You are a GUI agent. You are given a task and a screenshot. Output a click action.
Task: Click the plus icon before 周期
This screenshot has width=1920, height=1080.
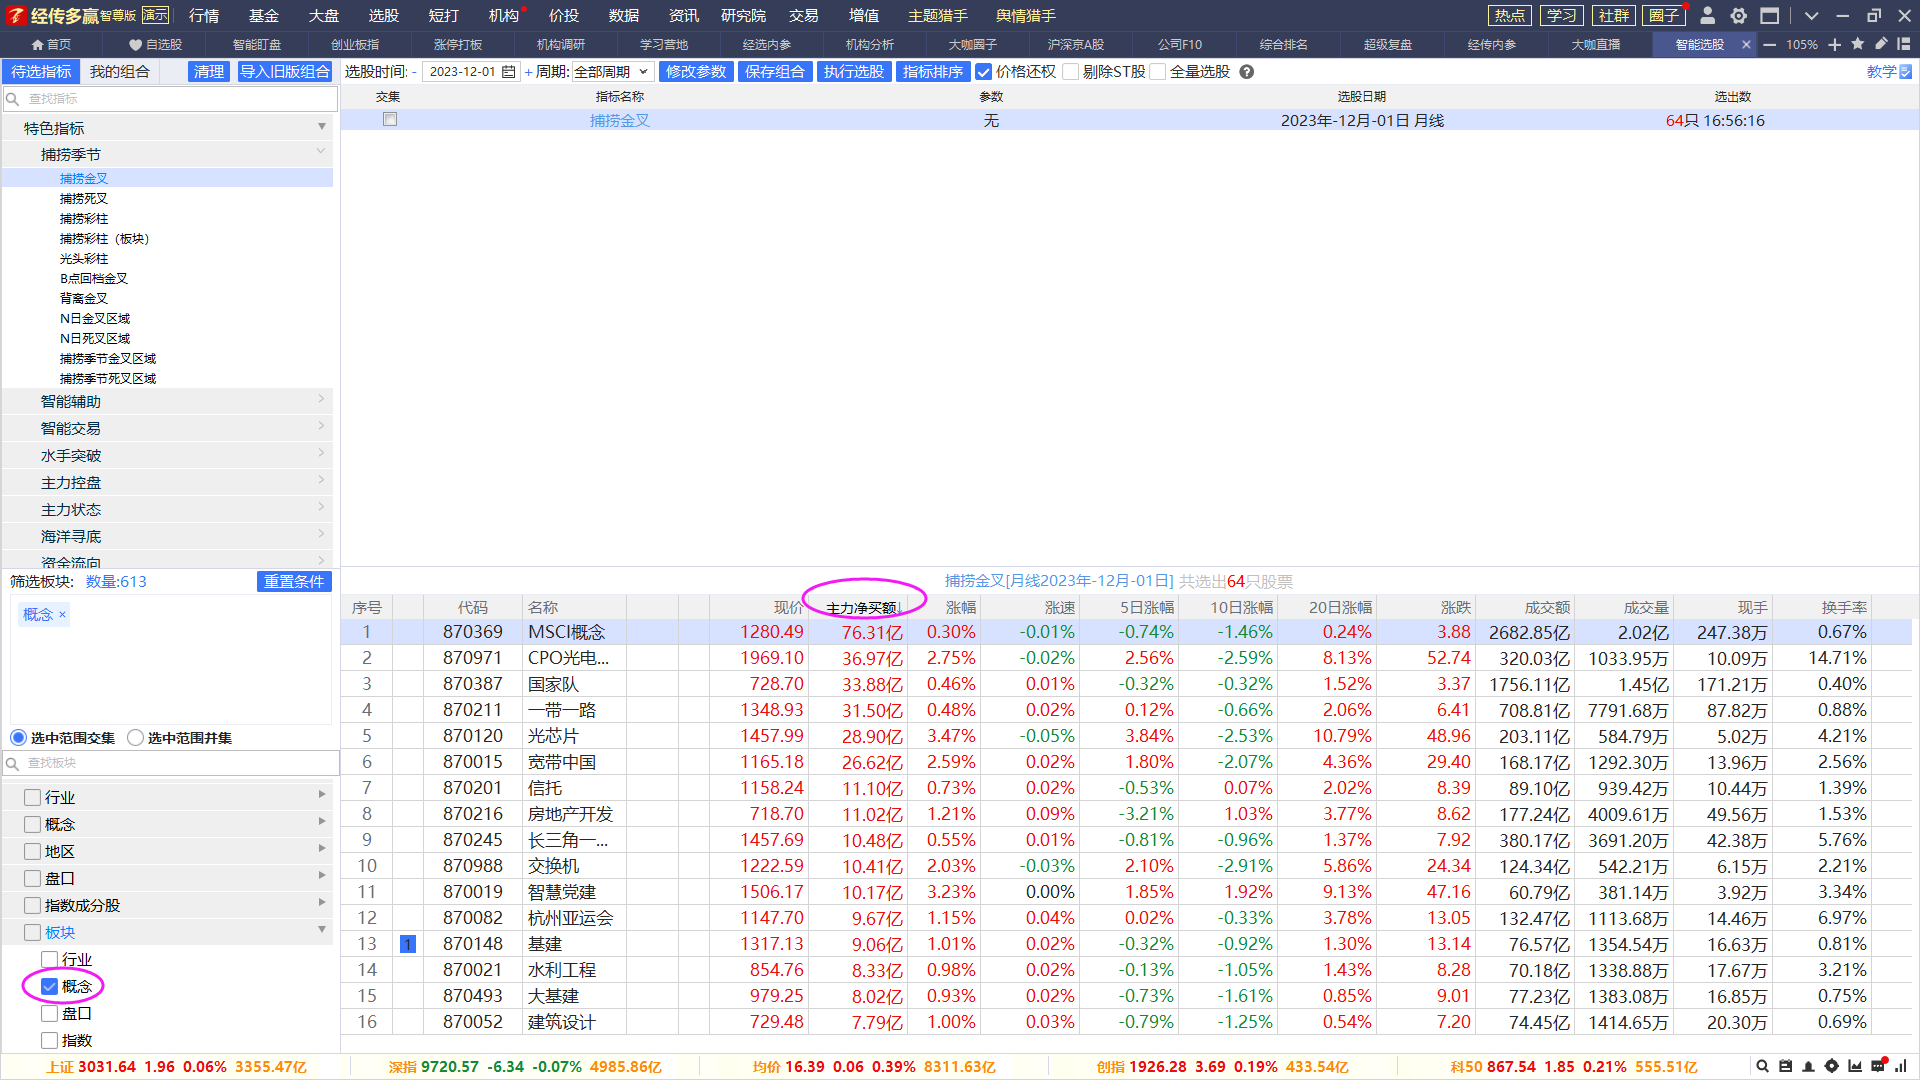[x=529, y=72]
